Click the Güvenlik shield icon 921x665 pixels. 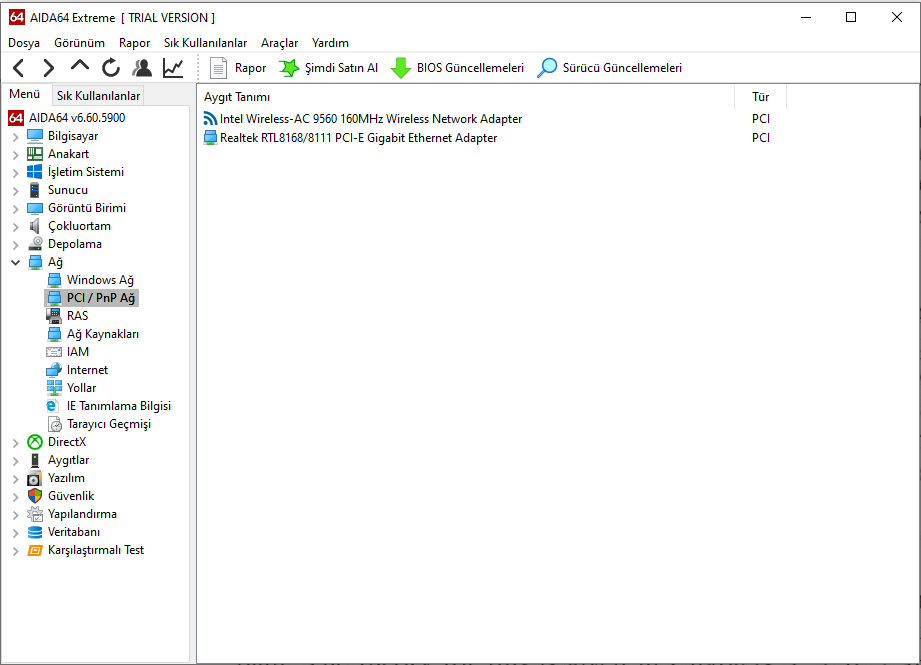tap(35, 496)
